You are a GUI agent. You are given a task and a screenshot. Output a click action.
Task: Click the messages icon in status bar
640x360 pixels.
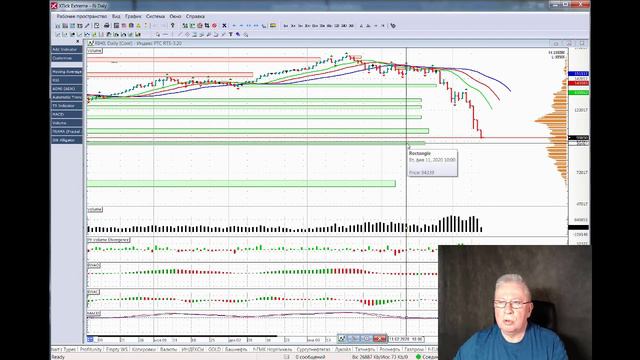point(287,357)
